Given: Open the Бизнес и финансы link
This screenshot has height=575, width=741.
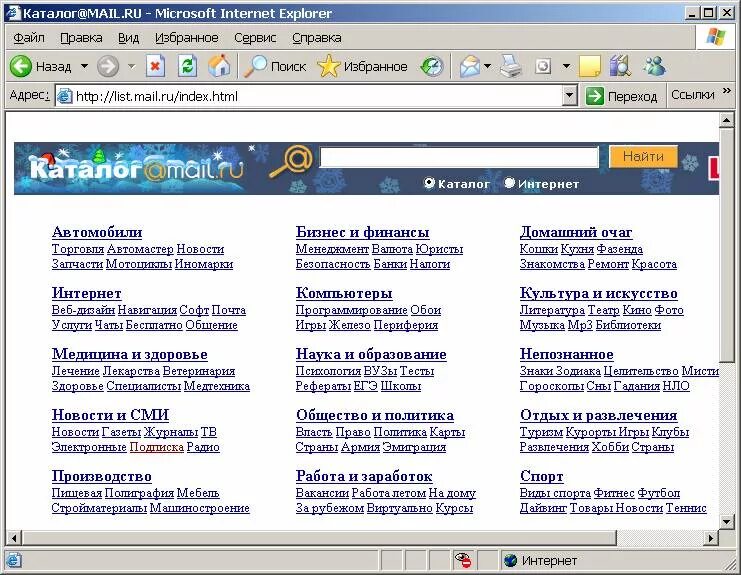Looking at the screenshot, I should point(362,232).
